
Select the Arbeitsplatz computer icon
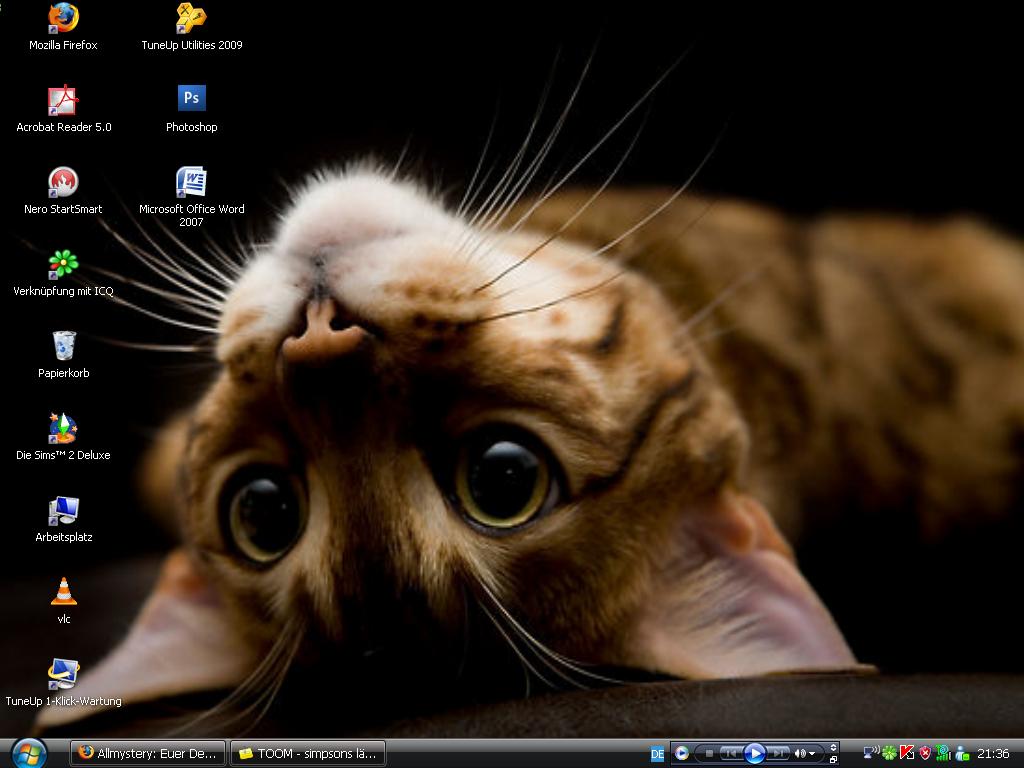[63, 510]
